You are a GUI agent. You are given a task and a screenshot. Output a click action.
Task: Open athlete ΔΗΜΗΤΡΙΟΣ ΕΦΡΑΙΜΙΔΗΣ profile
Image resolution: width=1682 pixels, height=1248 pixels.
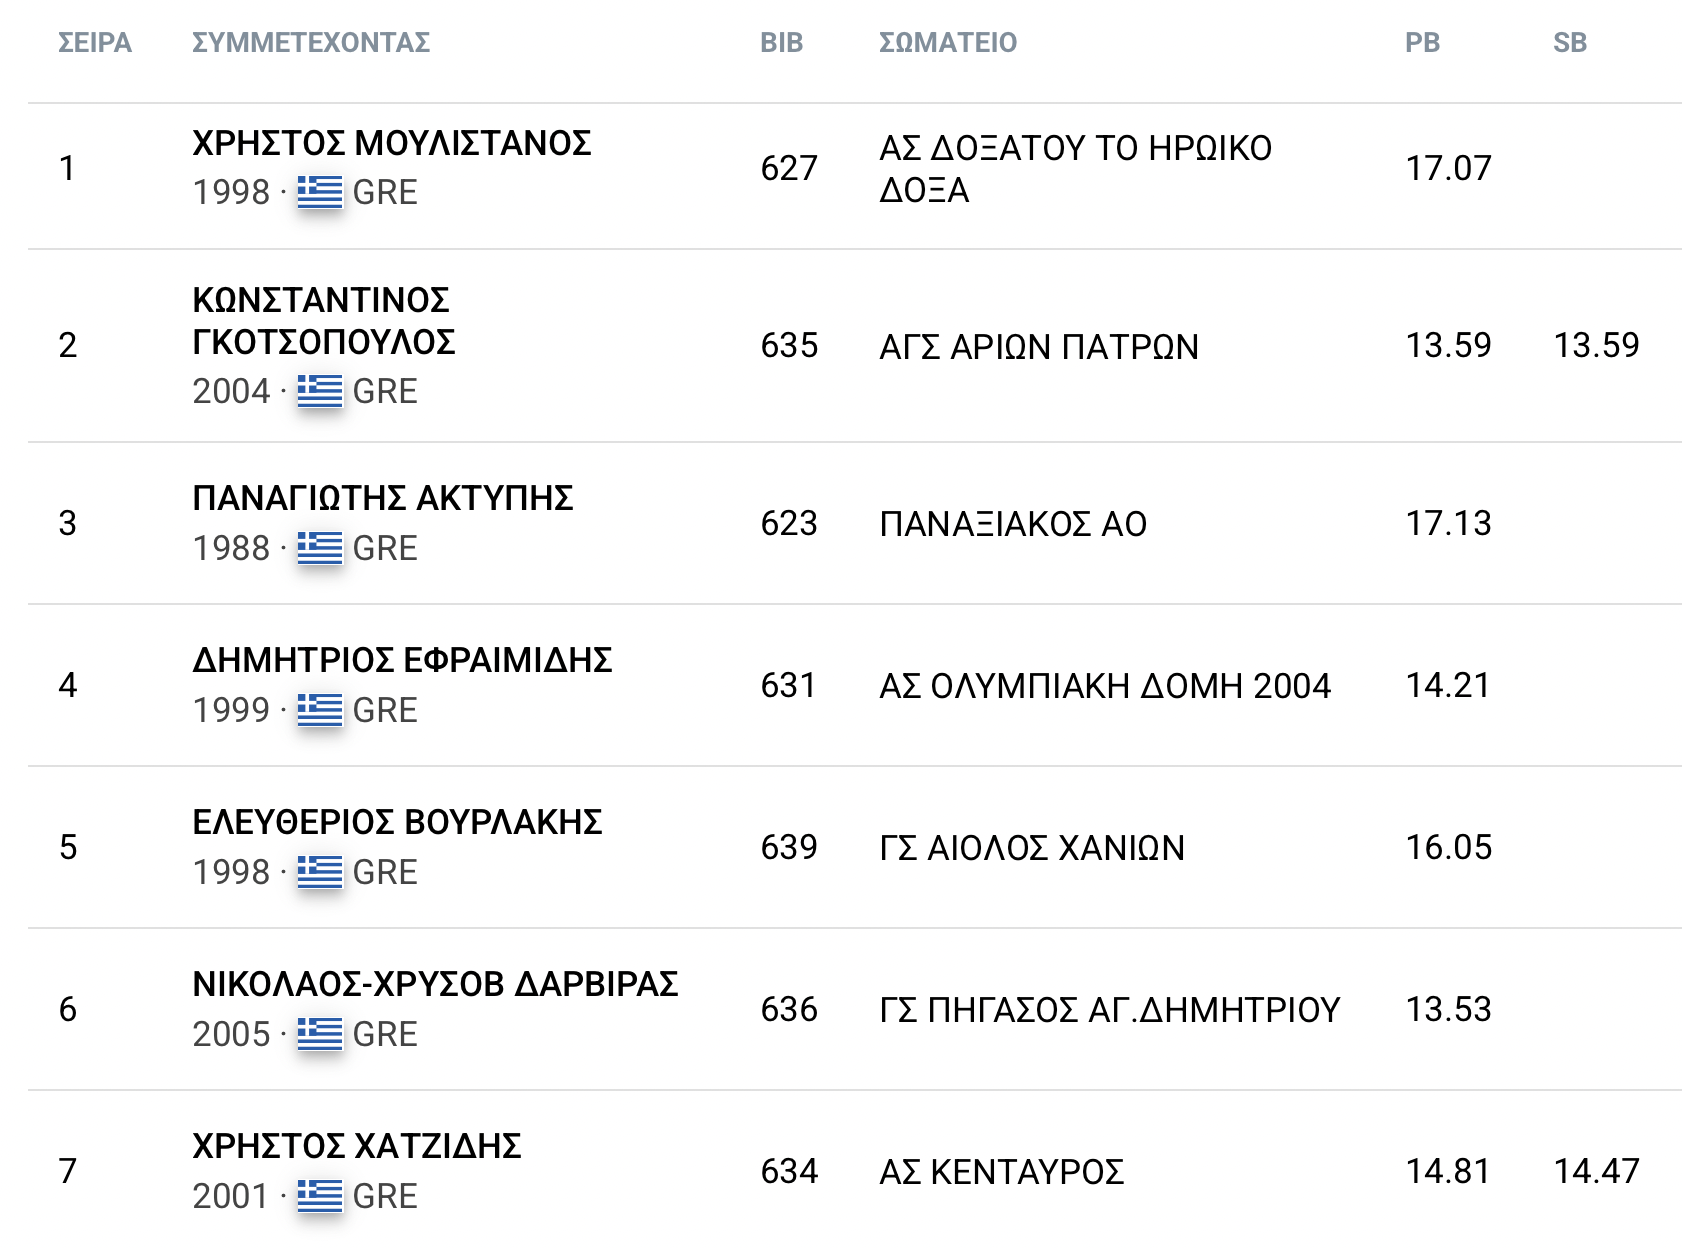click(402, 660)
